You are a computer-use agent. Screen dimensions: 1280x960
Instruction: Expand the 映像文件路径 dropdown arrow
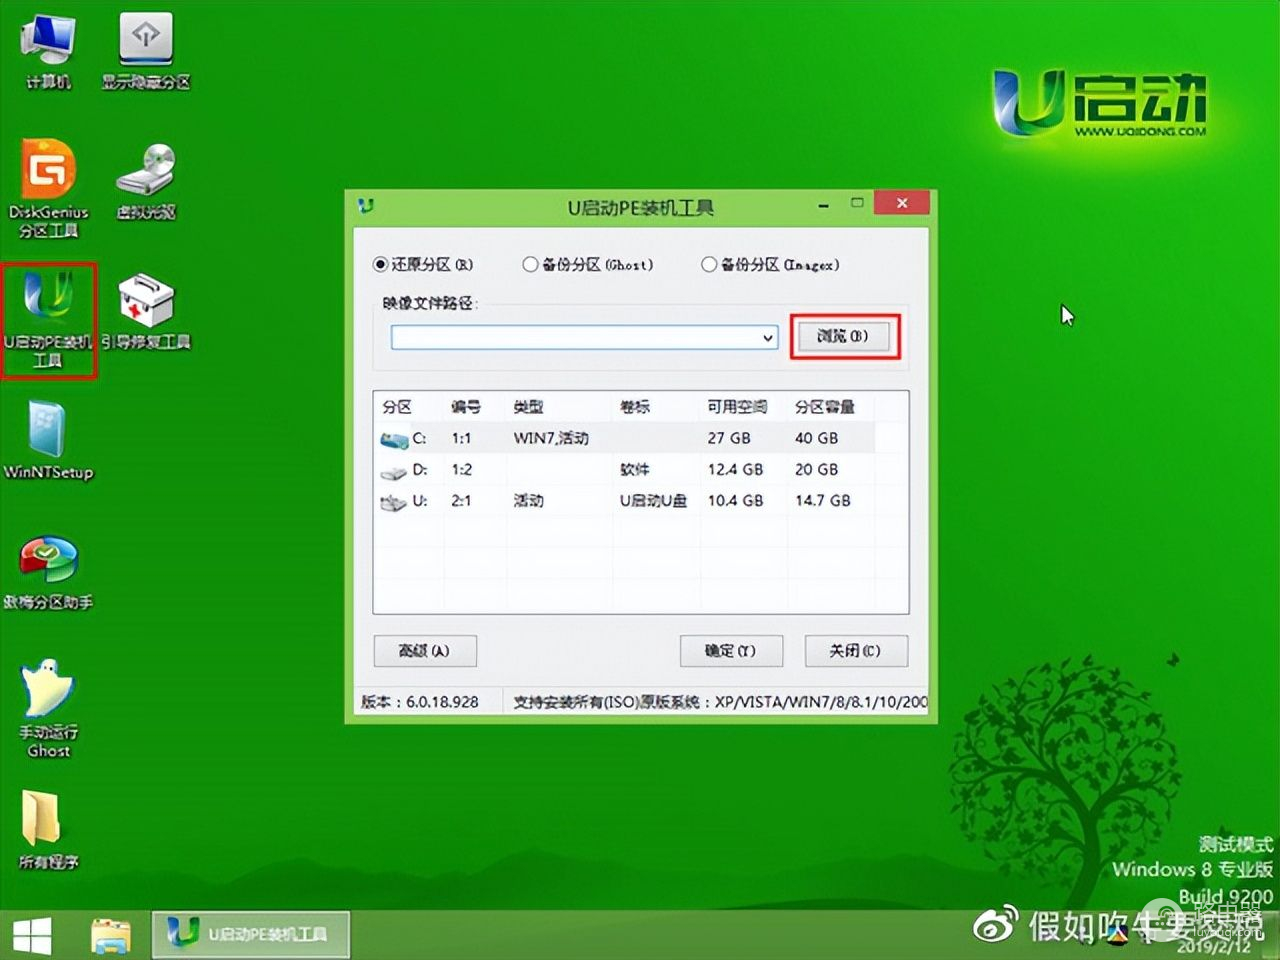(x=768, y=337)
